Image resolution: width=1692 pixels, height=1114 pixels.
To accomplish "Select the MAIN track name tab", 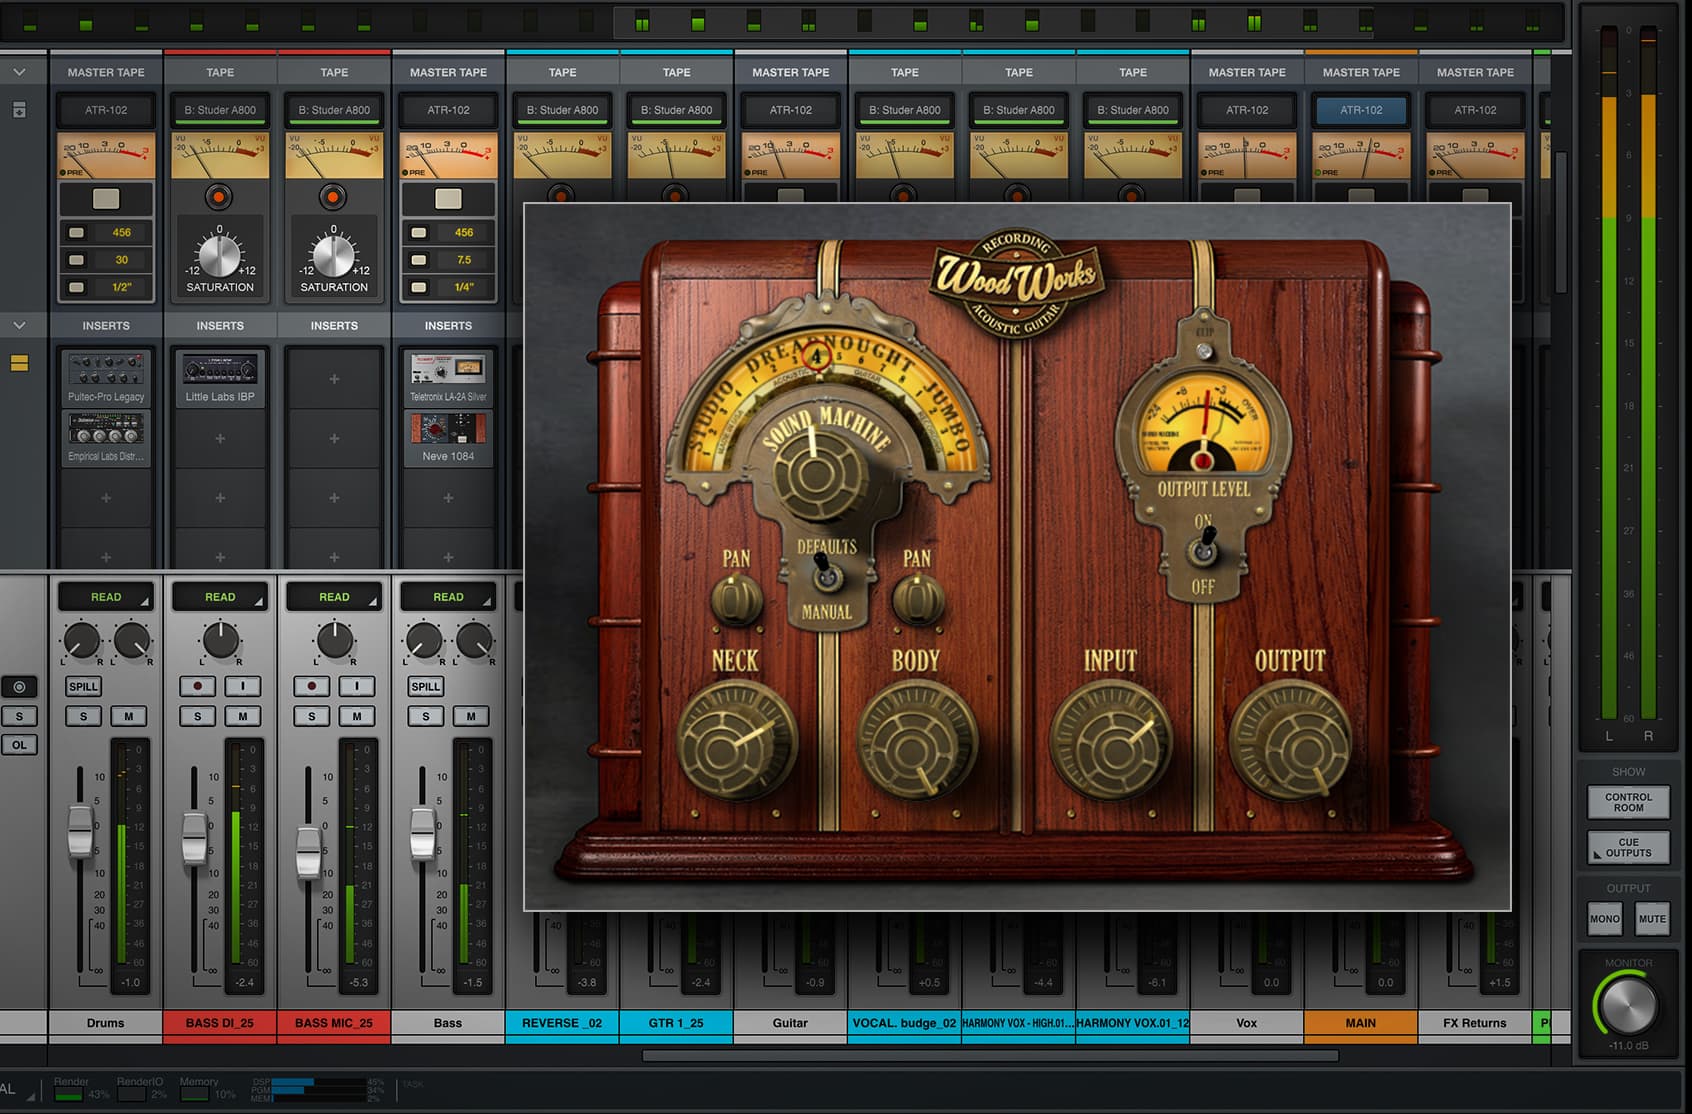I will click(x=1360, y=1023).
